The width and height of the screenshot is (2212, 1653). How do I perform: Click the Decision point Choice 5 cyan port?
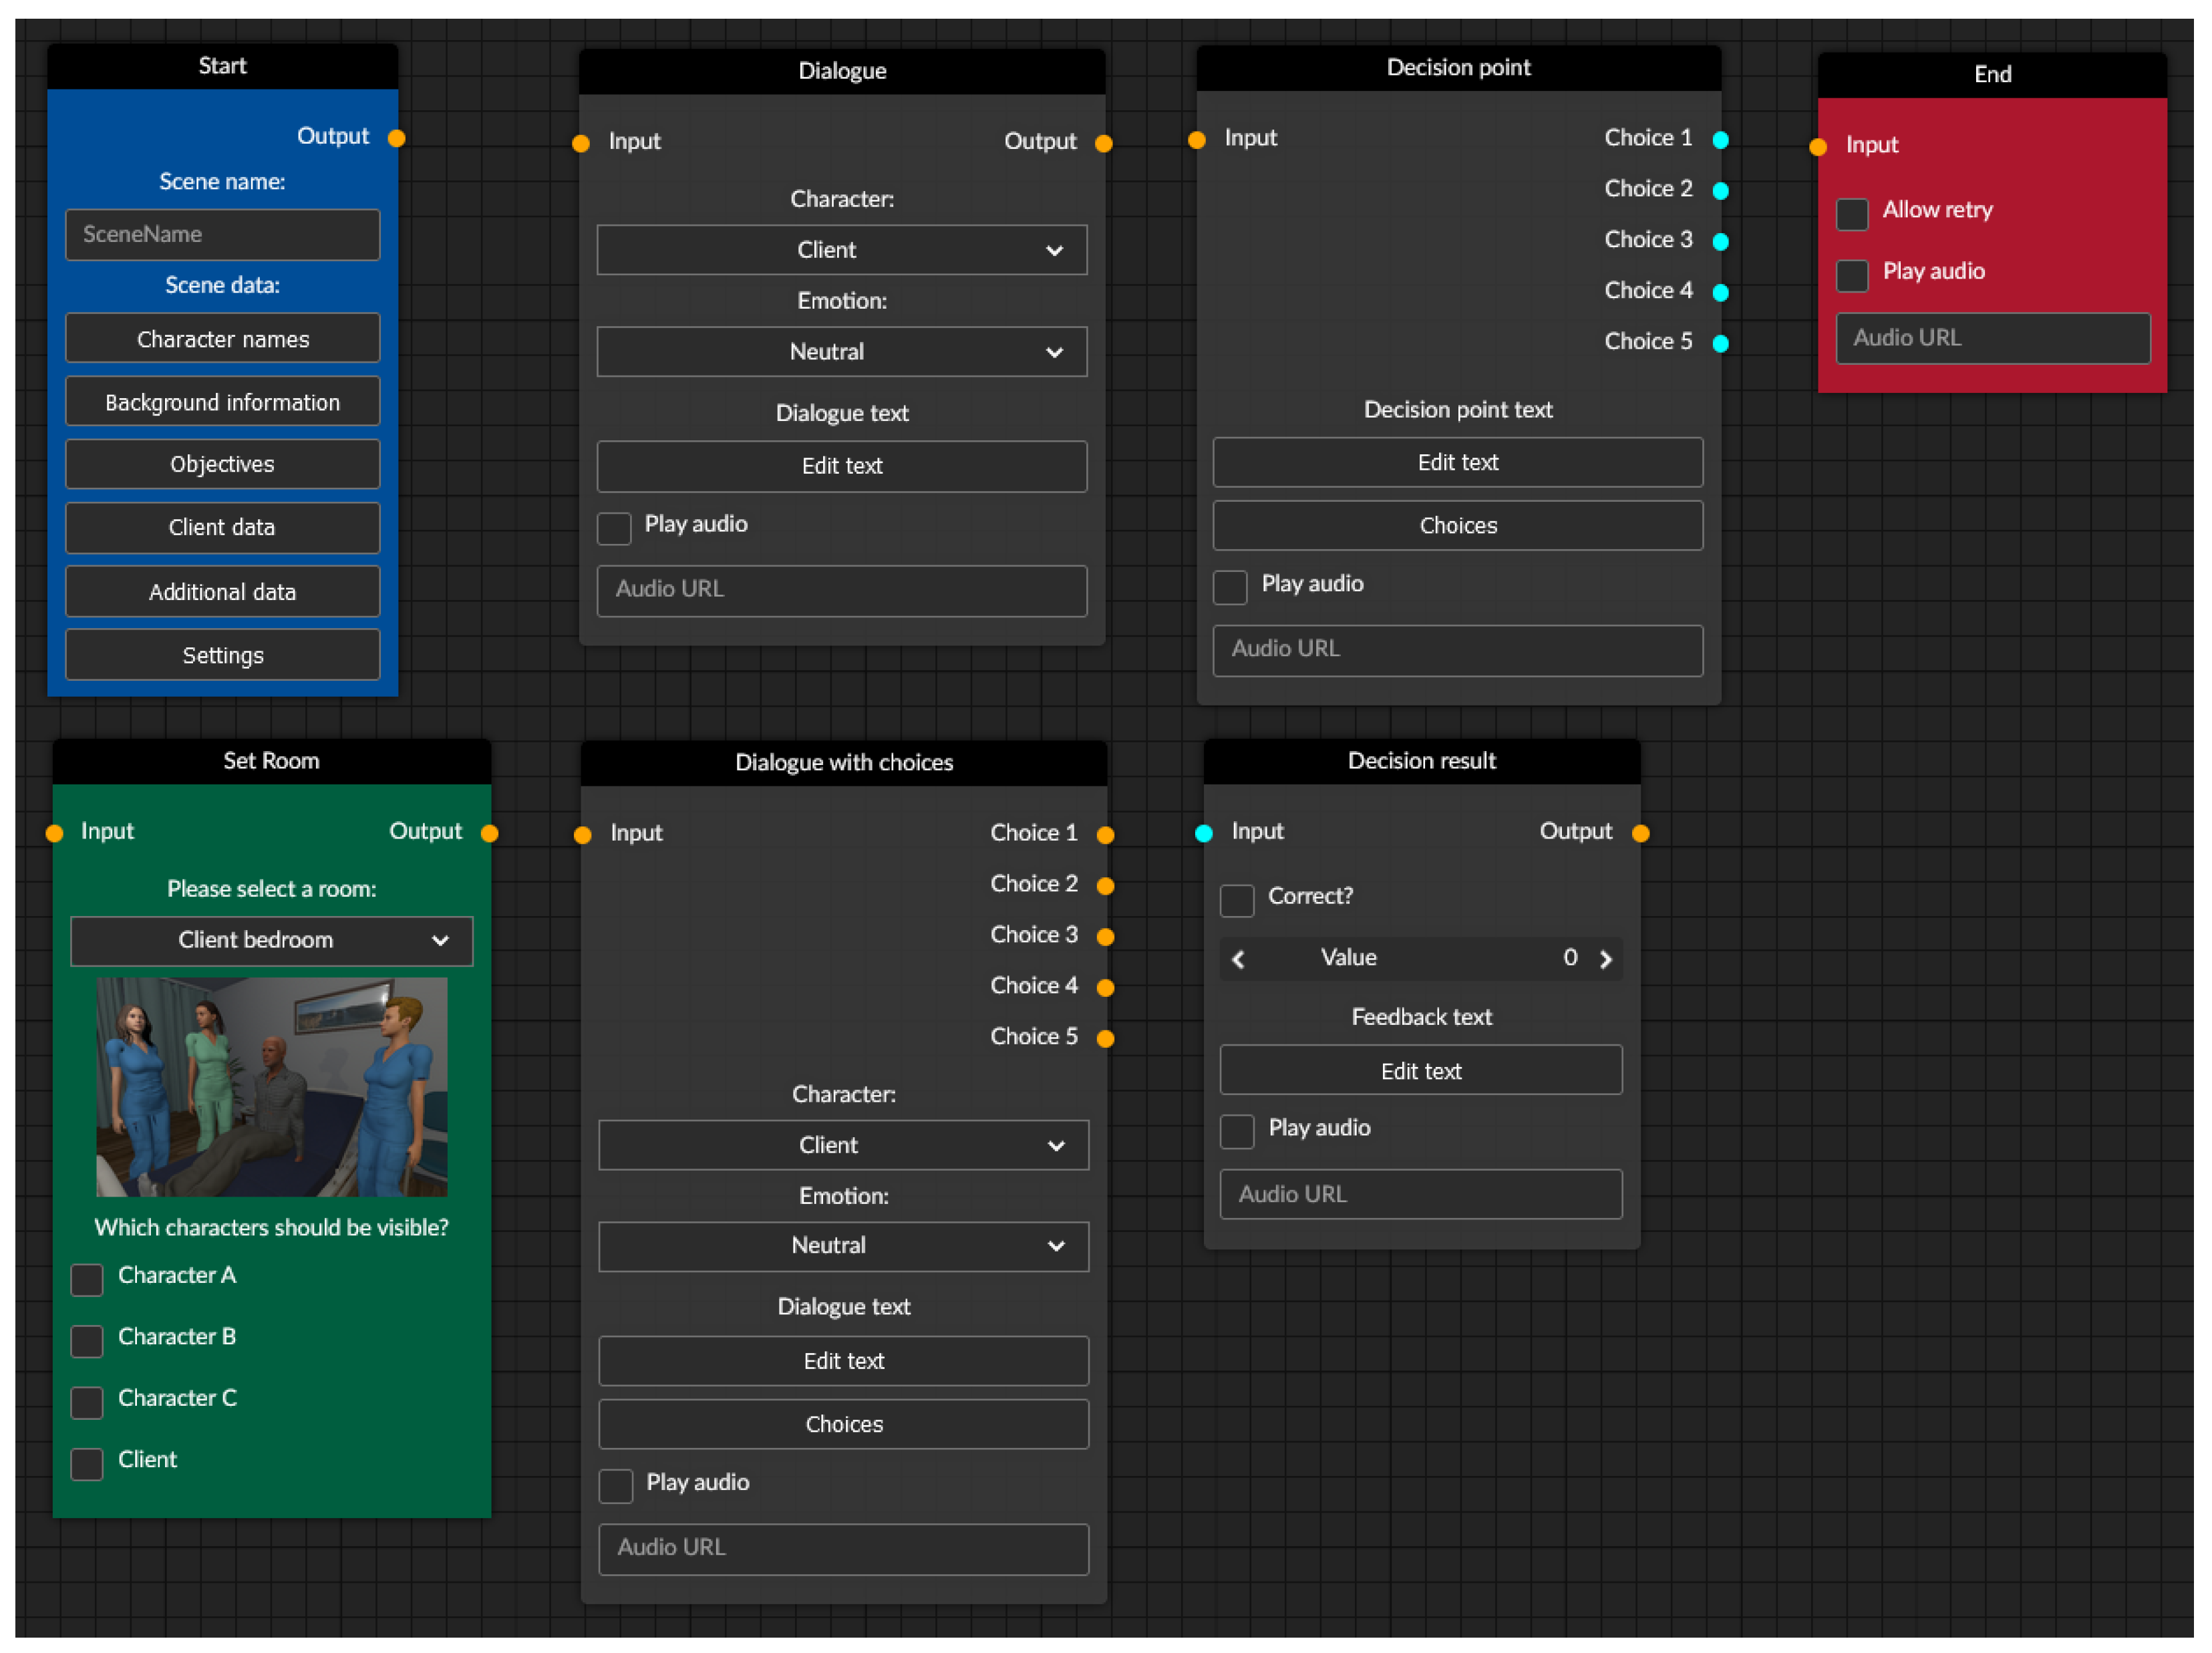[x=1720, y=343]
